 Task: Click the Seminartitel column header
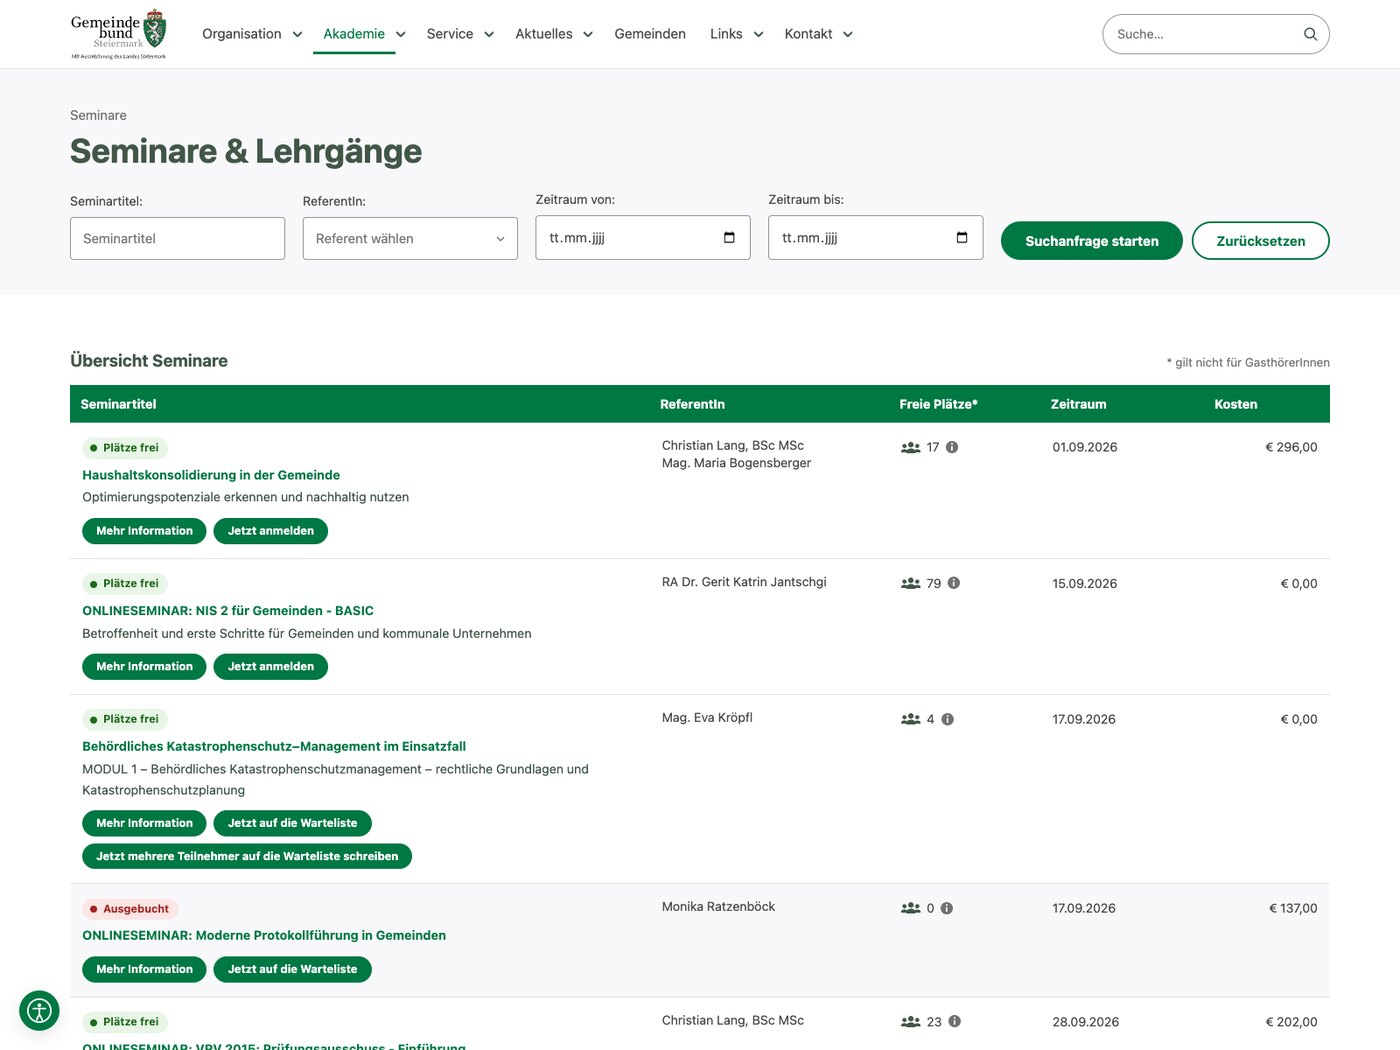[118, 404]
